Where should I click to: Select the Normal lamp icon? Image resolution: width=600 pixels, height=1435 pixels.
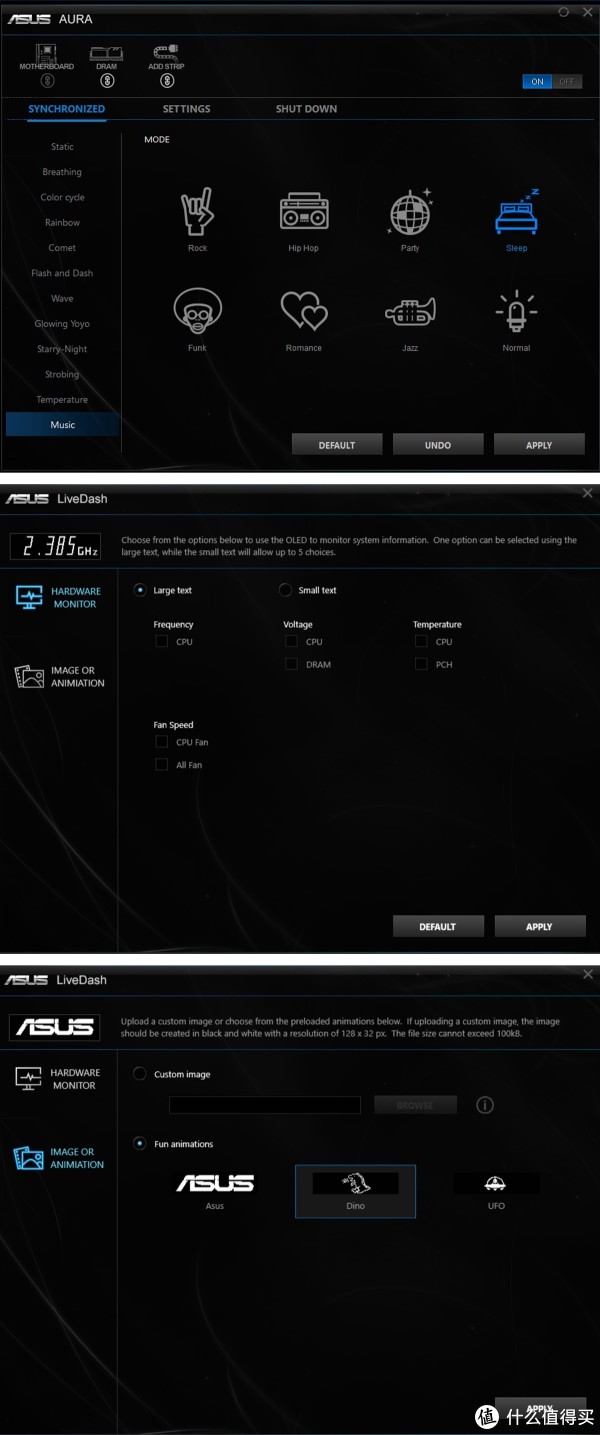(516, 312)
